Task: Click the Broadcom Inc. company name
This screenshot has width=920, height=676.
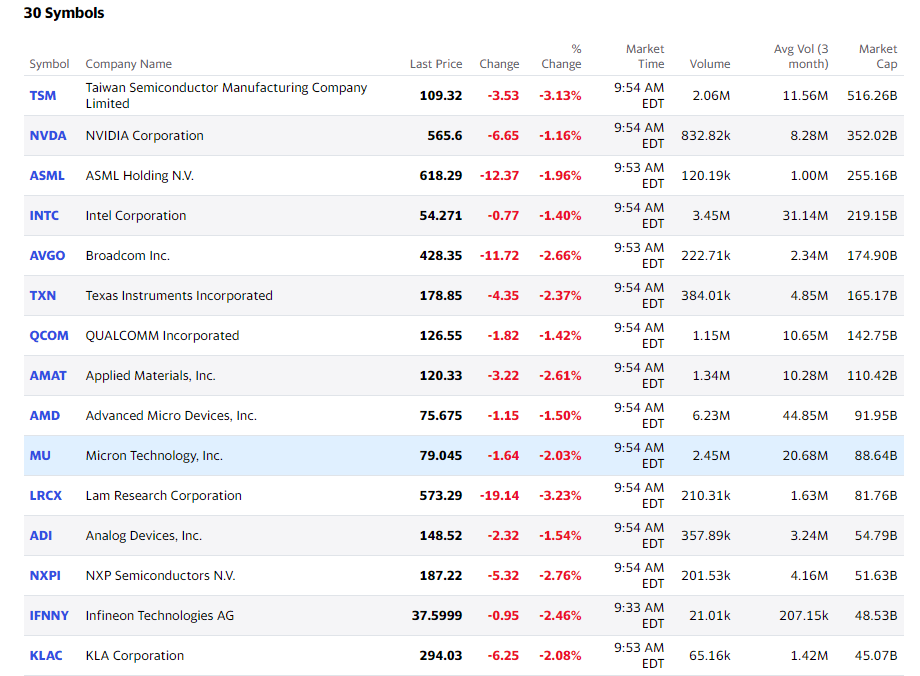Action: (x=127, y=255)
